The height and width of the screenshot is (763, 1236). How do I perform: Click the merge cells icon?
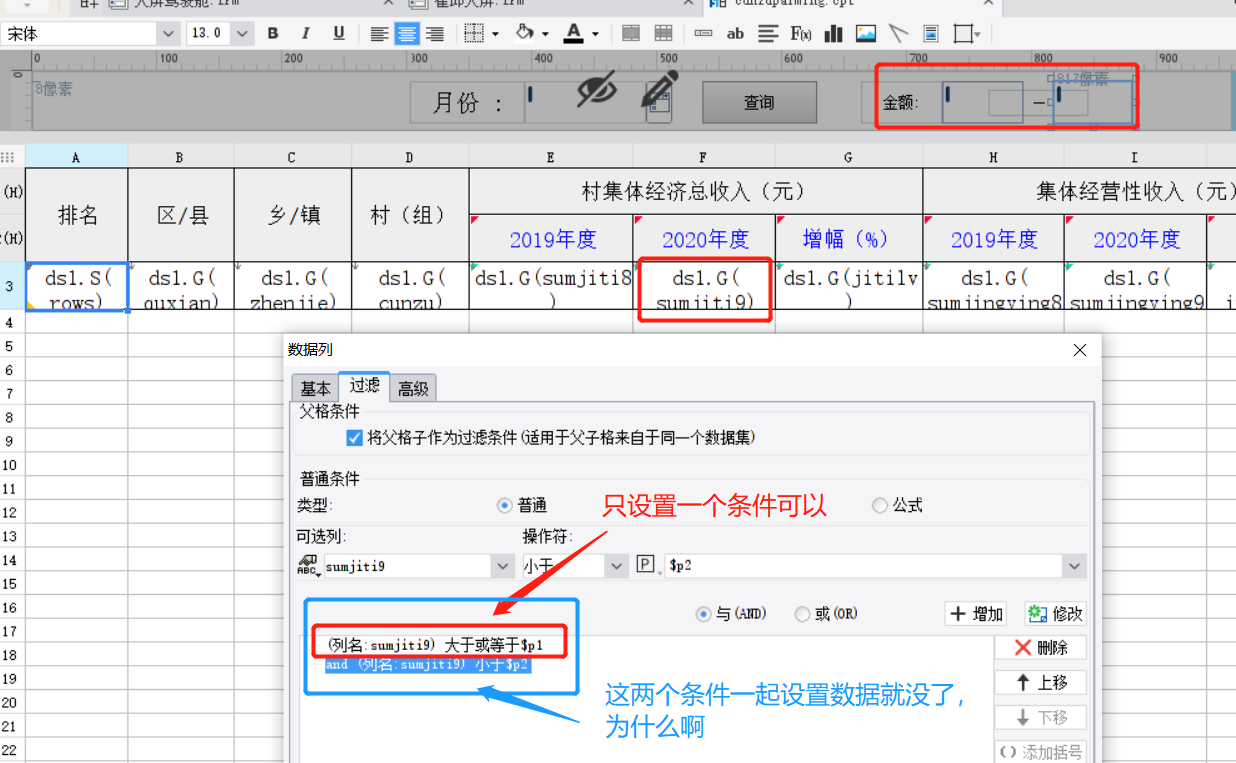click(x=631, y=33)
